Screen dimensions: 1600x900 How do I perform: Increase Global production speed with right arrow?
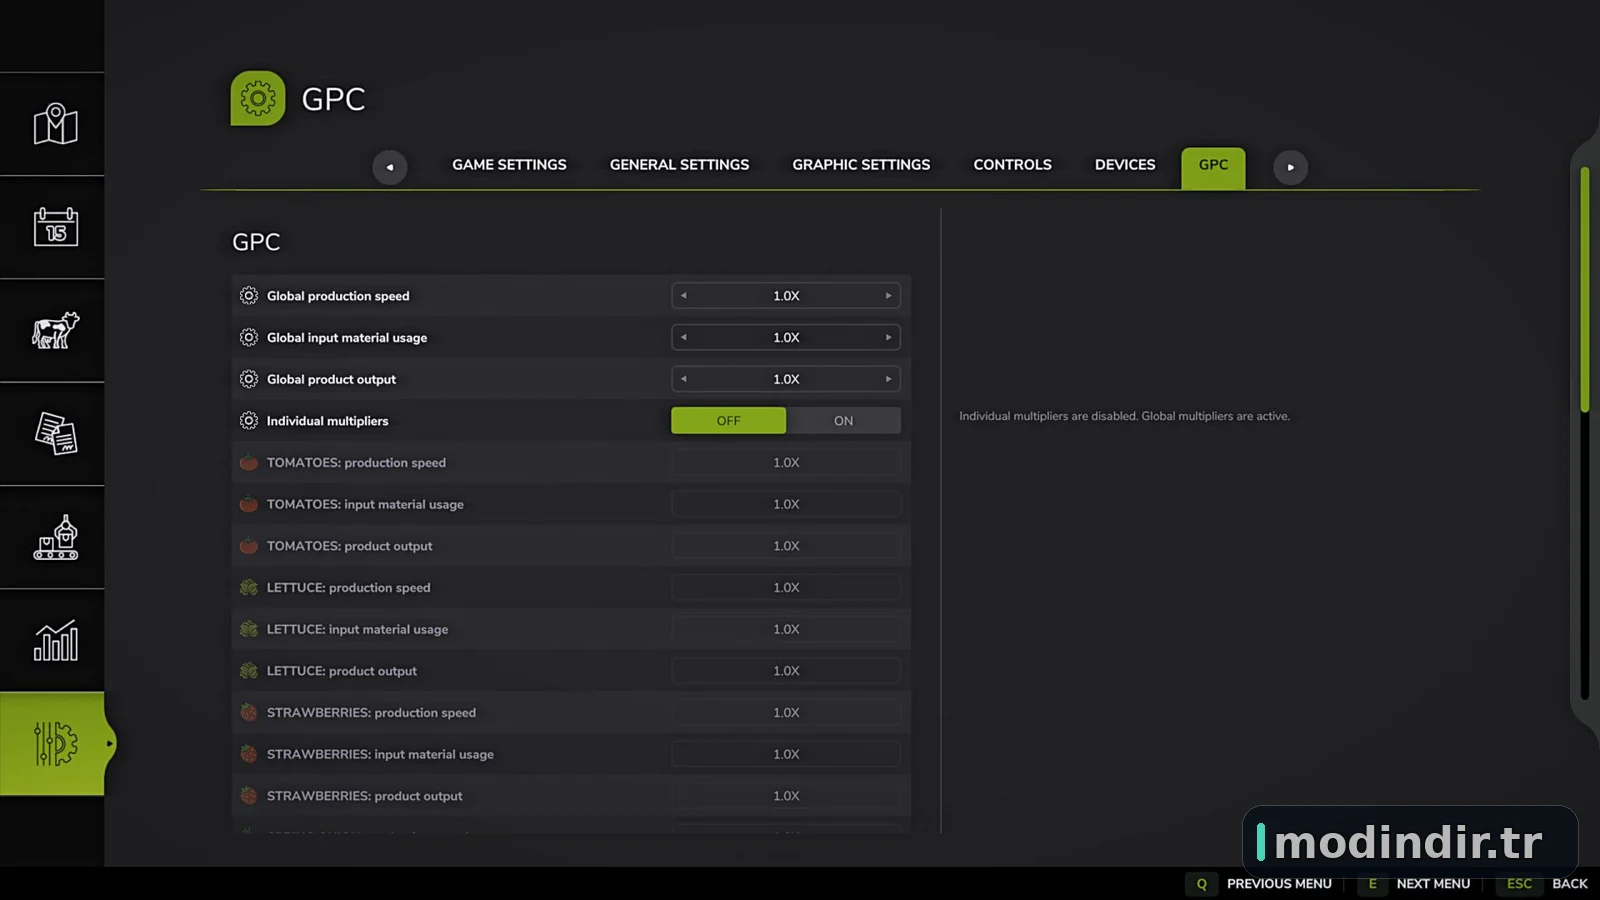pos(888,296)
